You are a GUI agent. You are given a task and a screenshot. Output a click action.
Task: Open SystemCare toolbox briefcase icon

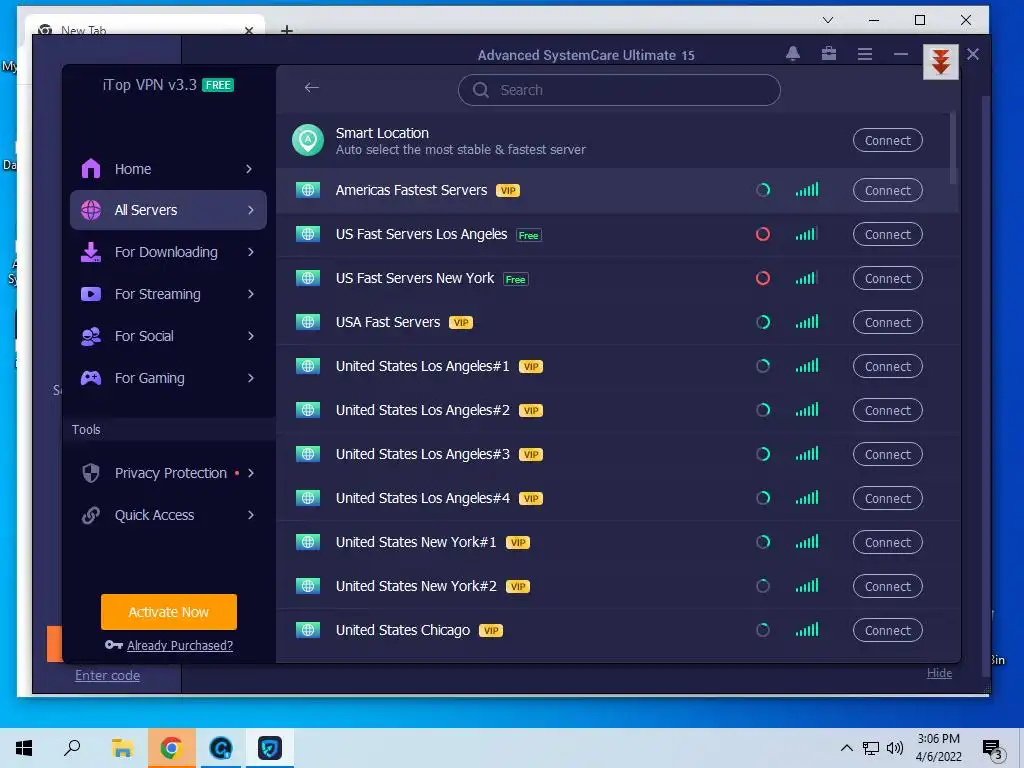pyautogui.click(x=829, y=54)
